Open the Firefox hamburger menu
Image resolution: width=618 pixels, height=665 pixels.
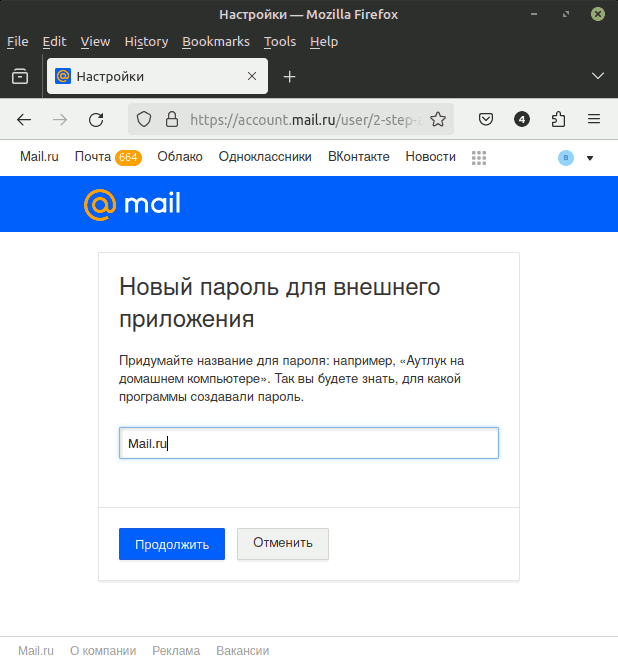[594, 119]
